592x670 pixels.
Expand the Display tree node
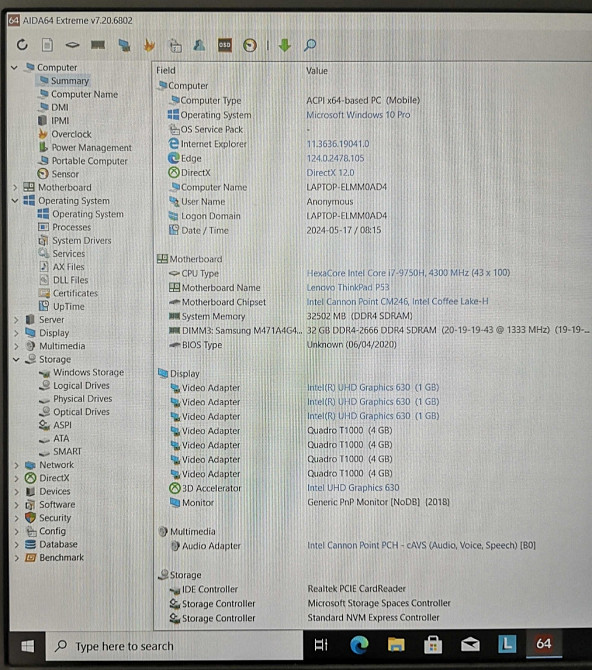(16, 333)
